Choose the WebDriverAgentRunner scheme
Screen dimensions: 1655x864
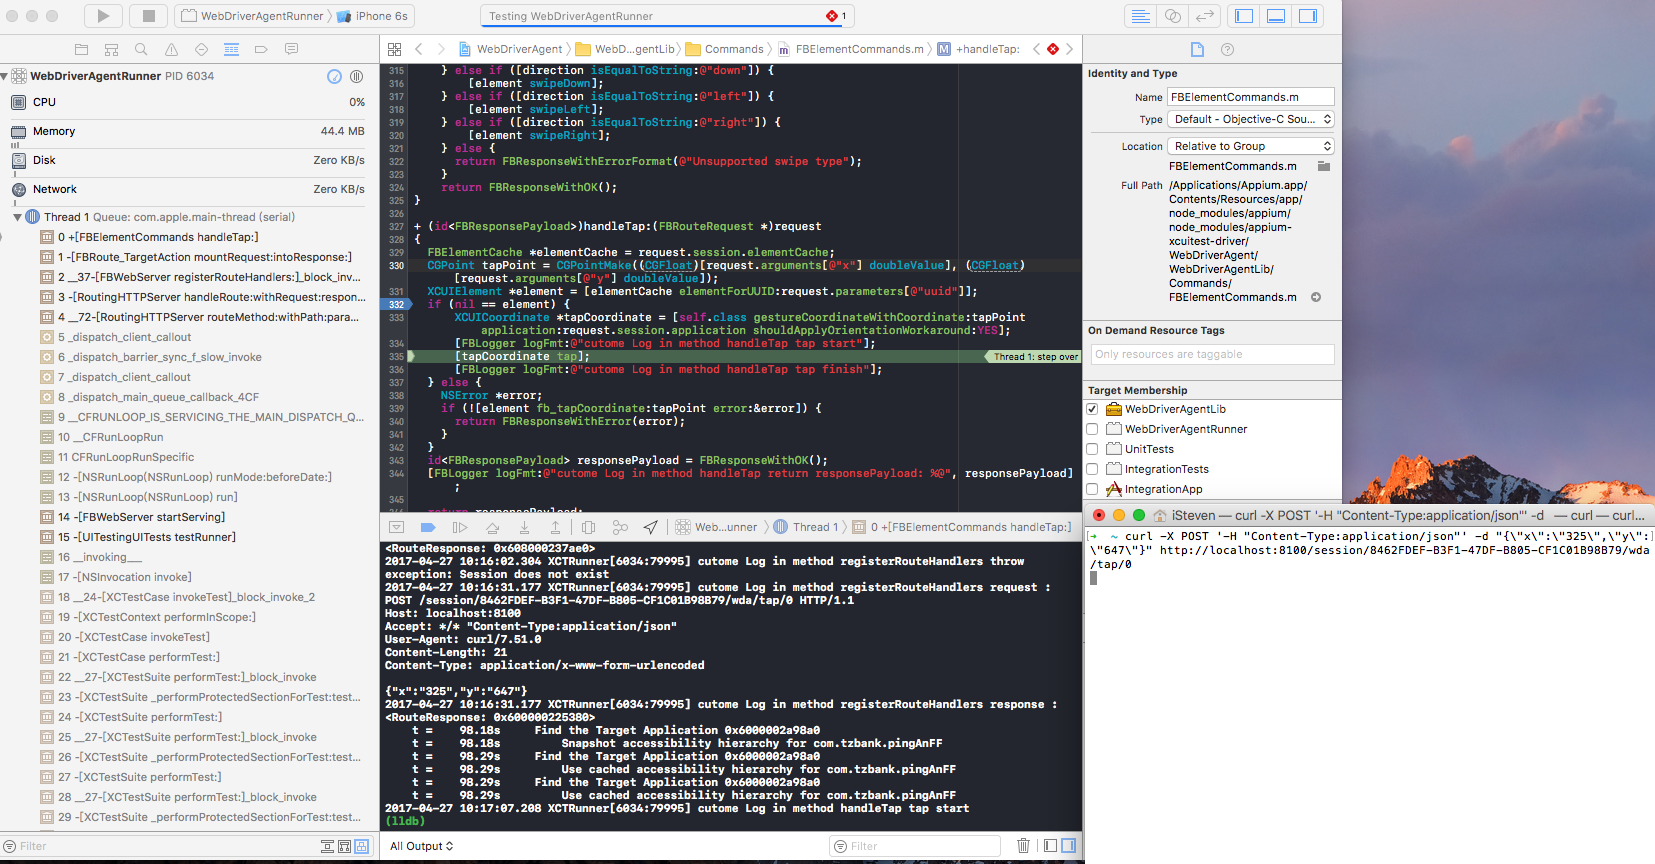[x=253, y=16]
